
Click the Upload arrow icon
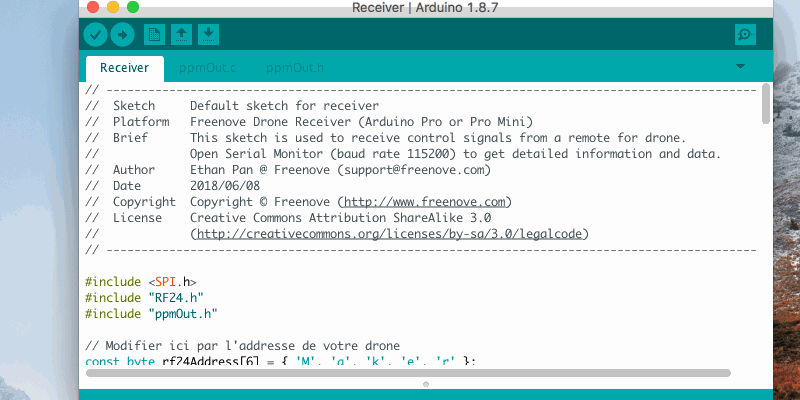122,35
